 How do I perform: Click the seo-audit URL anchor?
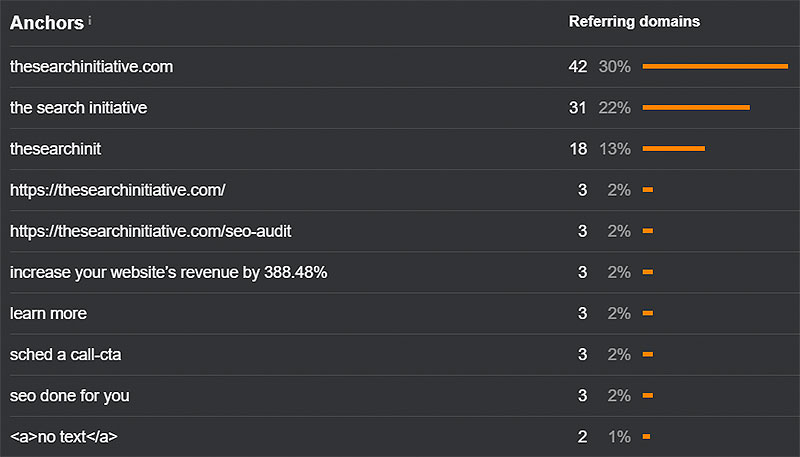click(x=151, y=231)
